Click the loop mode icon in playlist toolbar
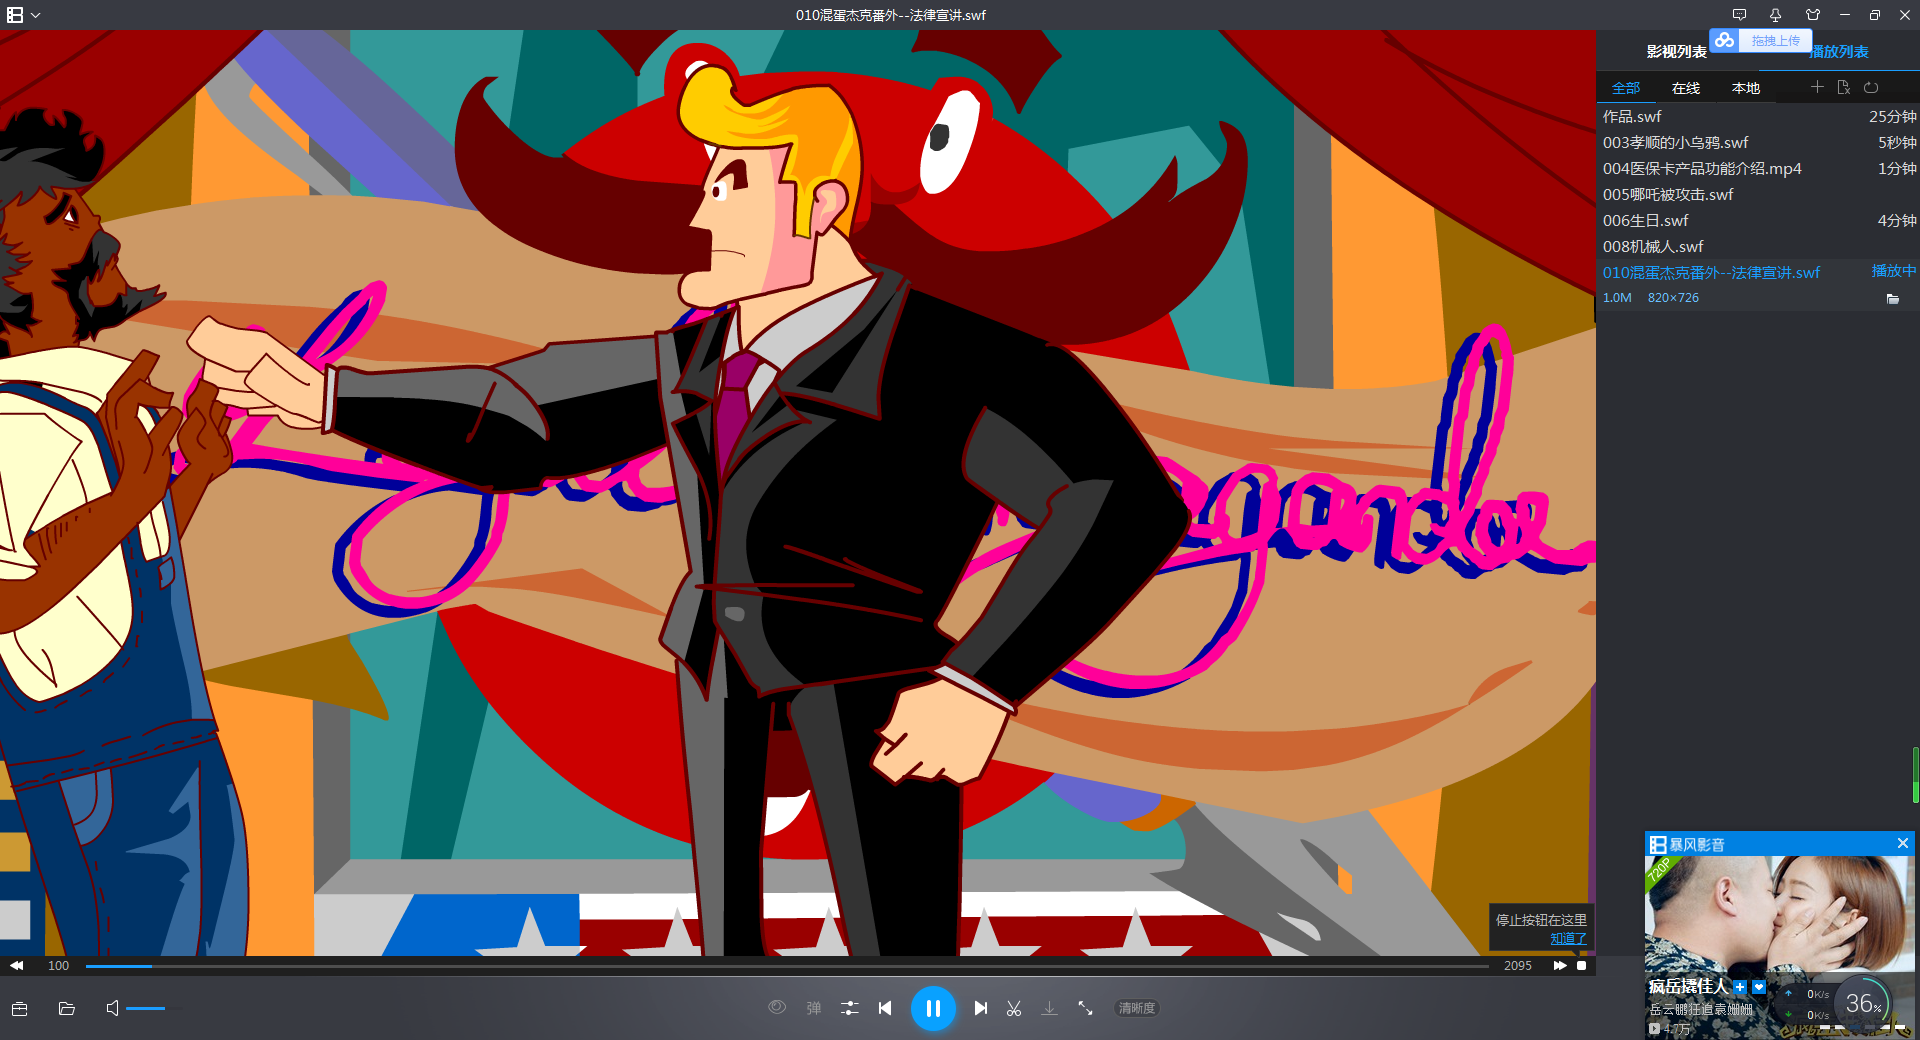 pos(1871,87)
